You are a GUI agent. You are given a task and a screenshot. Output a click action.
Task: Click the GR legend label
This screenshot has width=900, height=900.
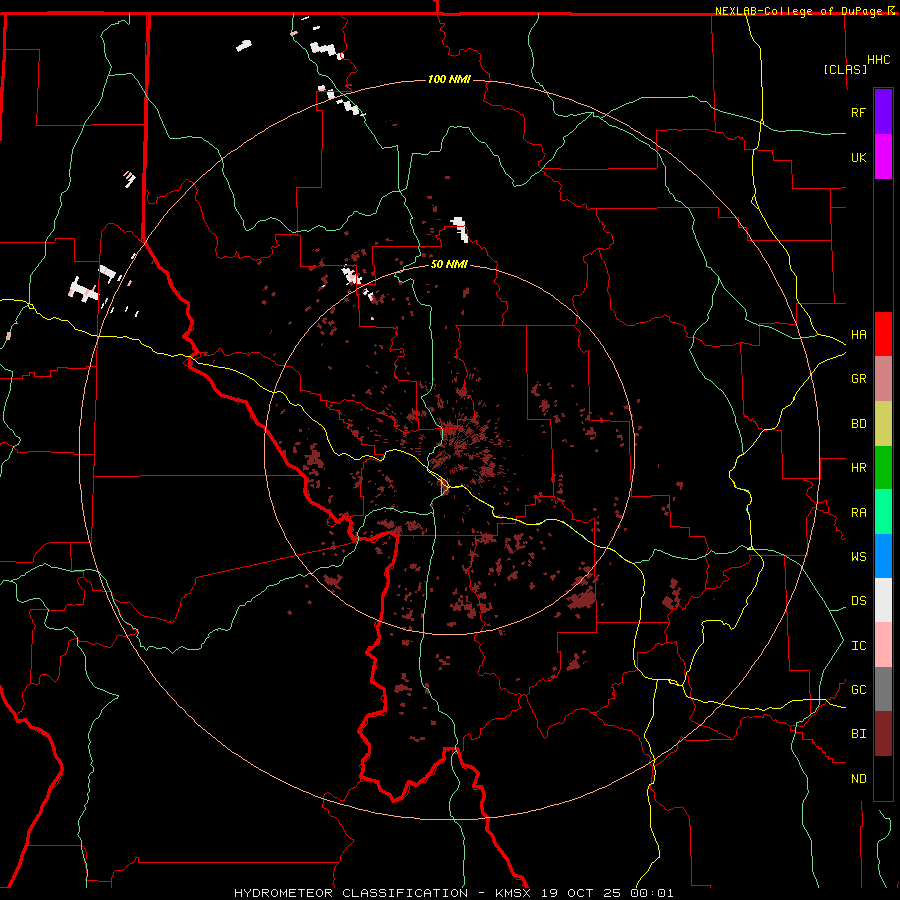tap(858, 379)
